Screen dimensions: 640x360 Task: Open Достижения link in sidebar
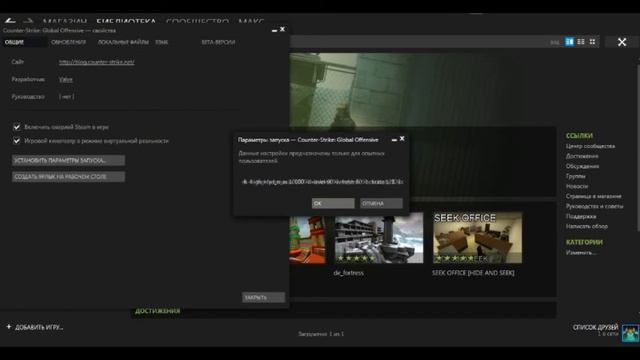tap(582, 156)
